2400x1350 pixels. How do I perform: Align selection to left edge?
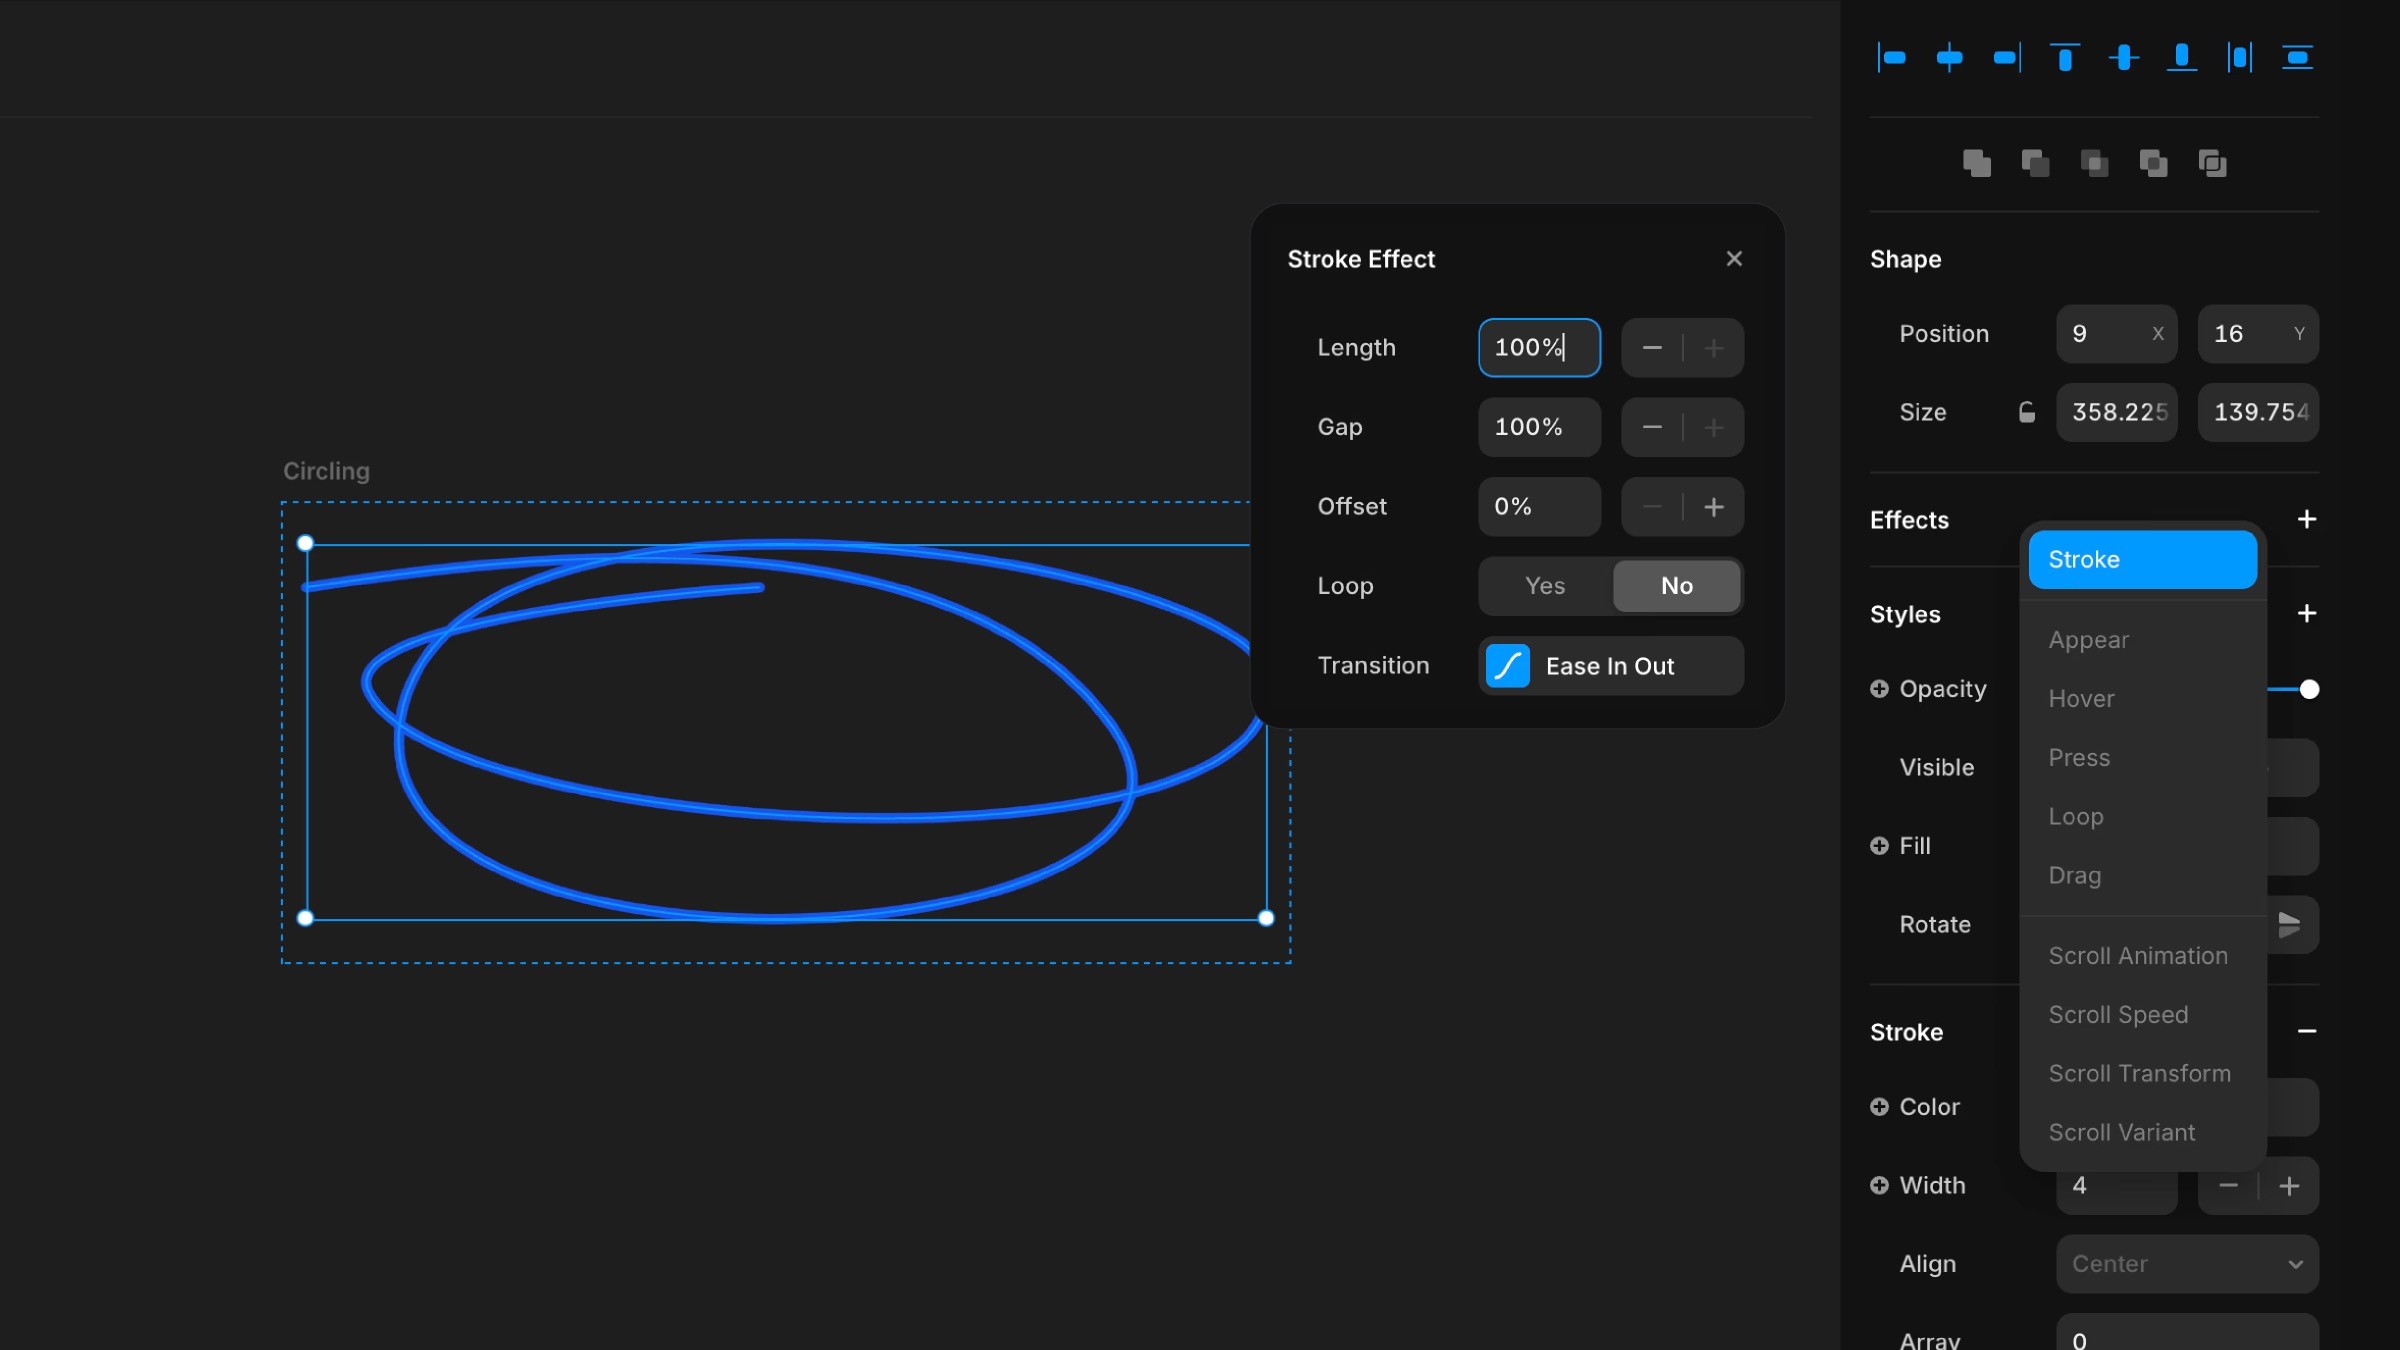click(x=1891, y=58)
